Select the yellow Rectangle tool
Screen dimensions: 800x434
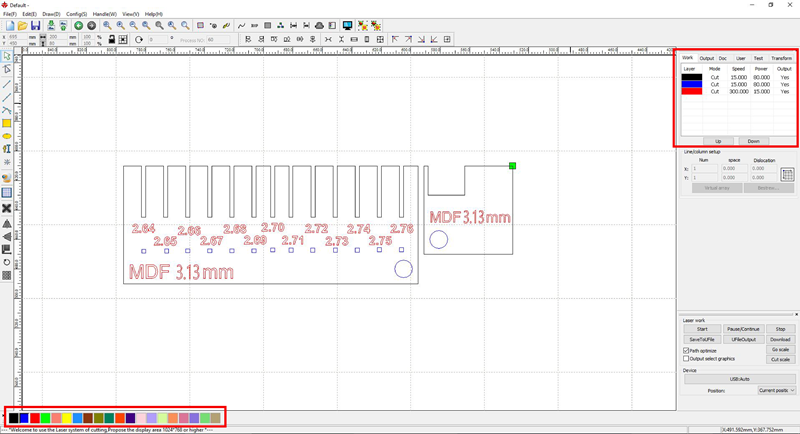pos(7,123)
